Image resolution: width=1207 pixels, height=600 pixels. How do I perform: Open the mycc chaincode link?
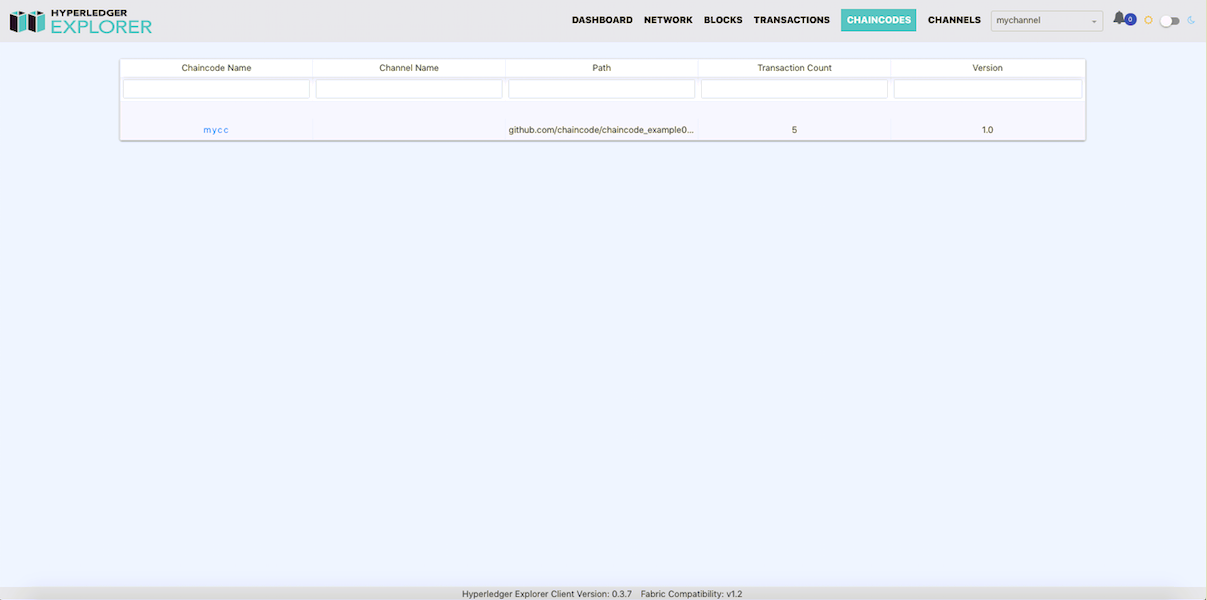click(216, 130)
